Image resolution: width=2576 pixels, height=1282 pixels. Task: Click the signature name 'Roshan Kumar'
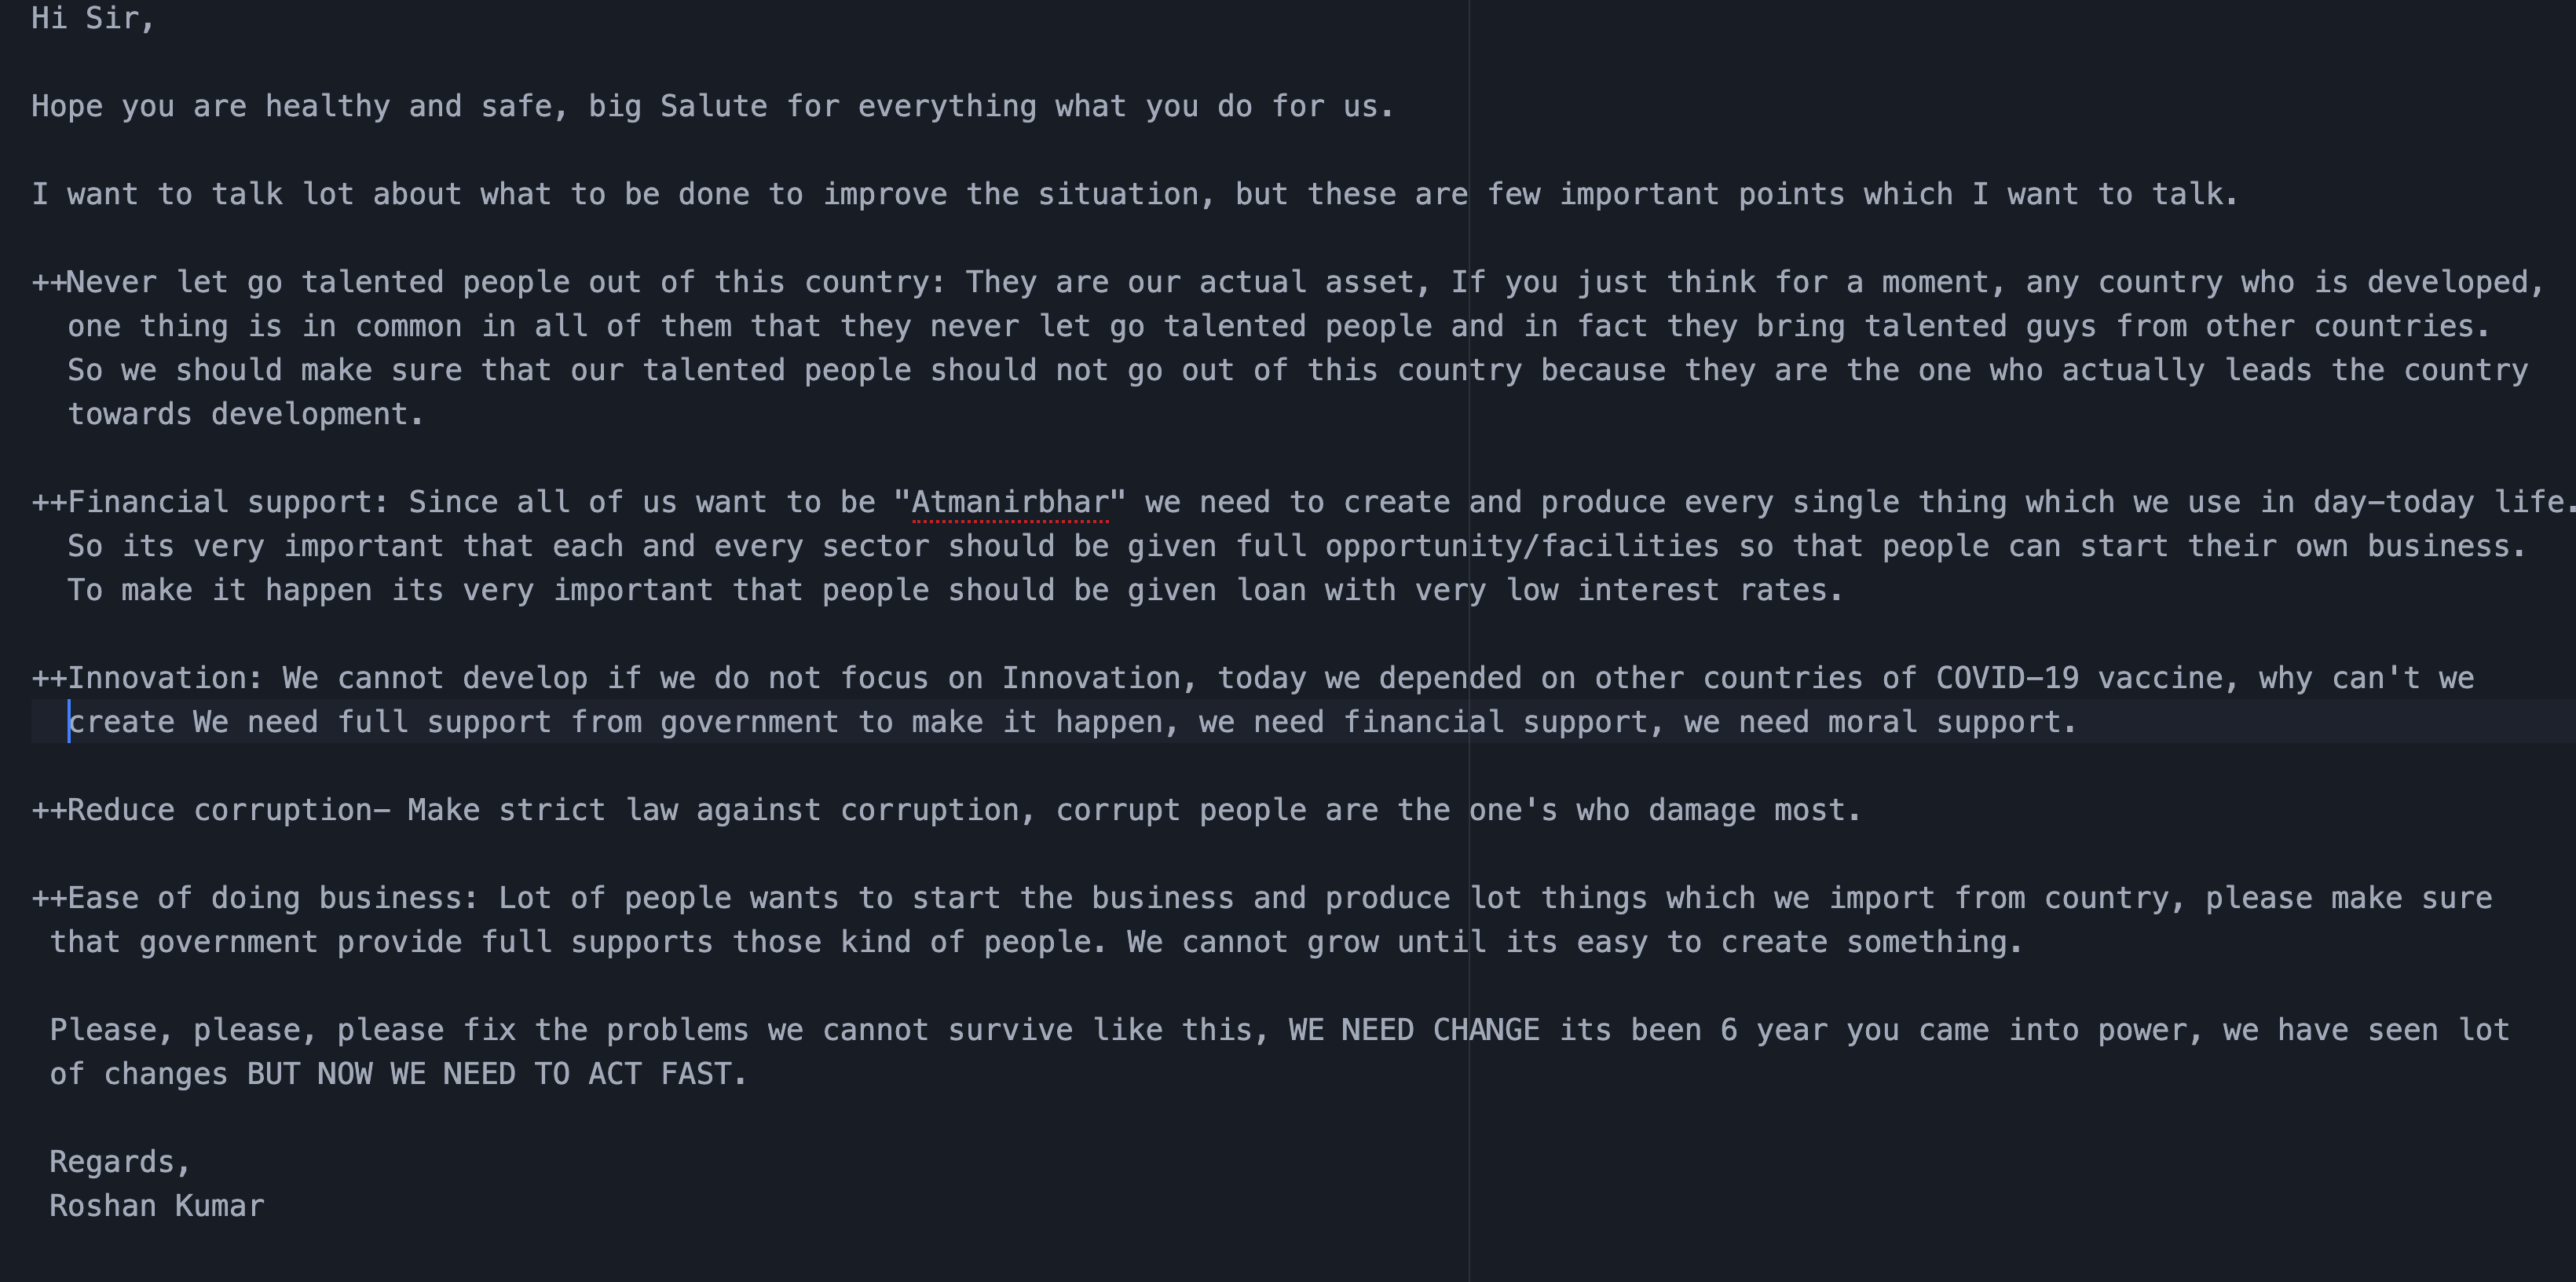tap(157, 1206)
